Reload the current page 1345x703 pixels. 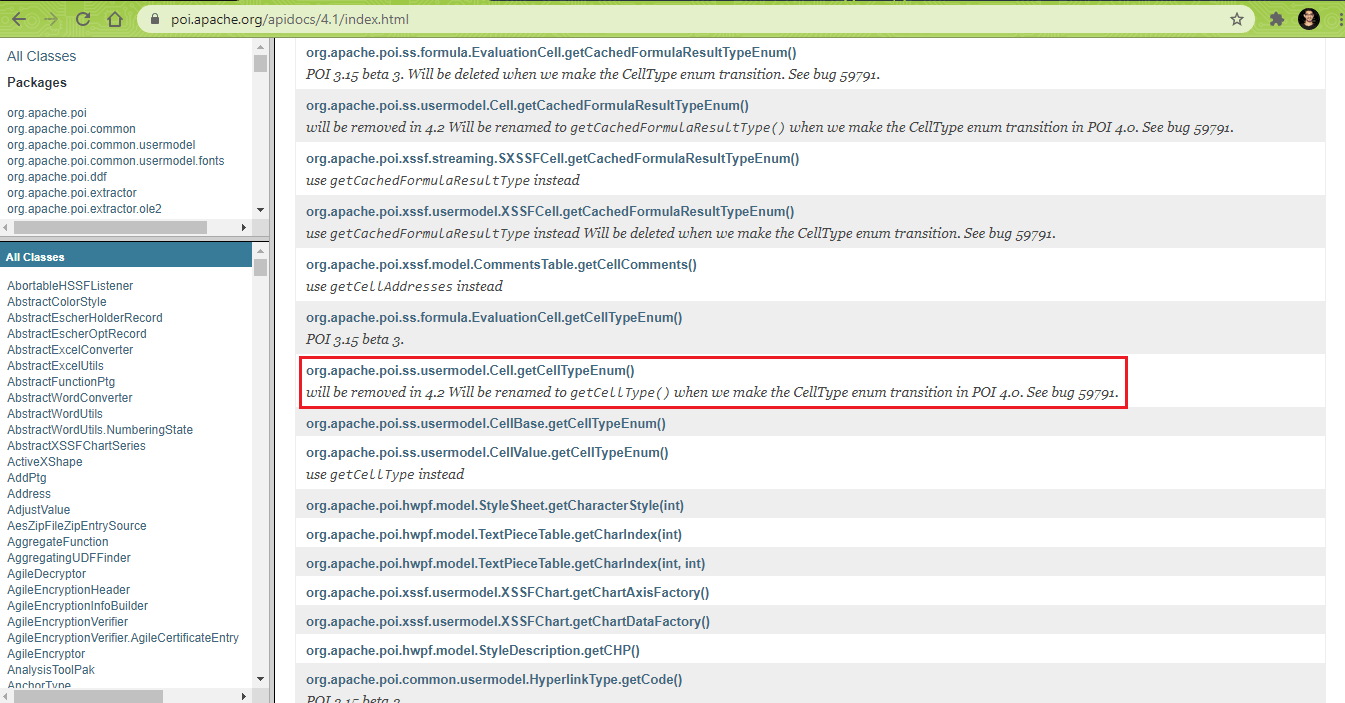pyautogui.click(x=83, y=19)
